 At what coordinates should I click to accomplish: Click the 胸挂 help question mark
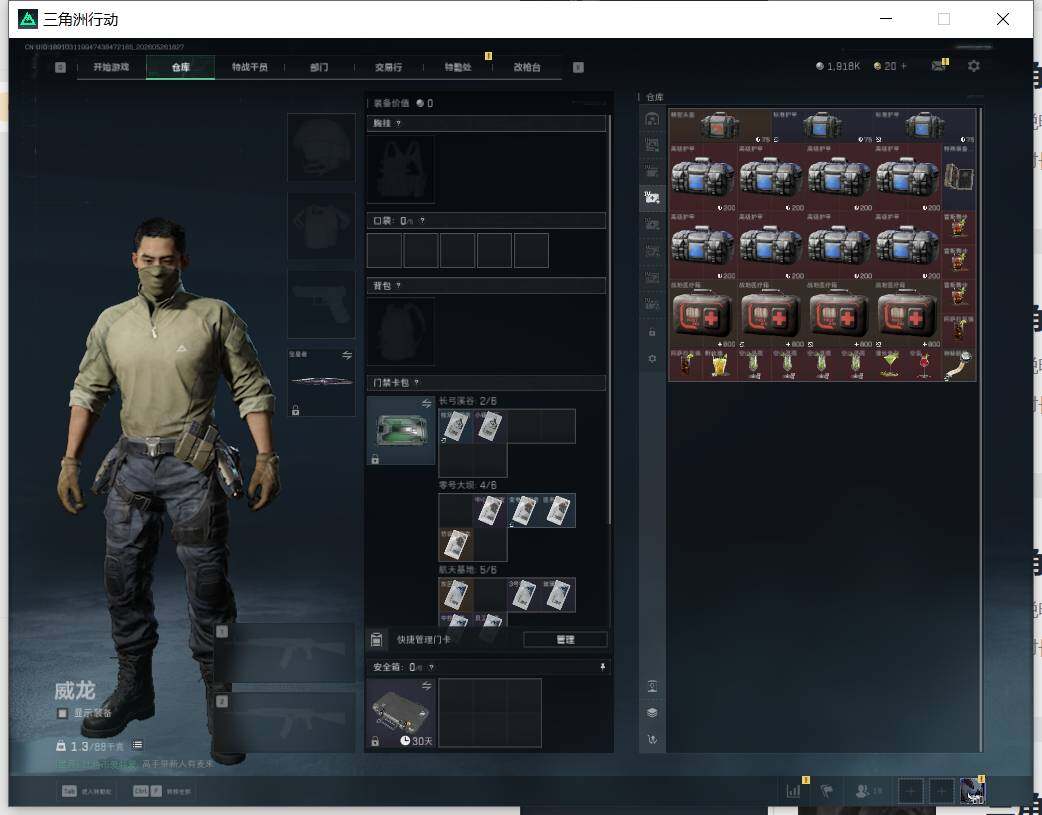pos(398,124)
